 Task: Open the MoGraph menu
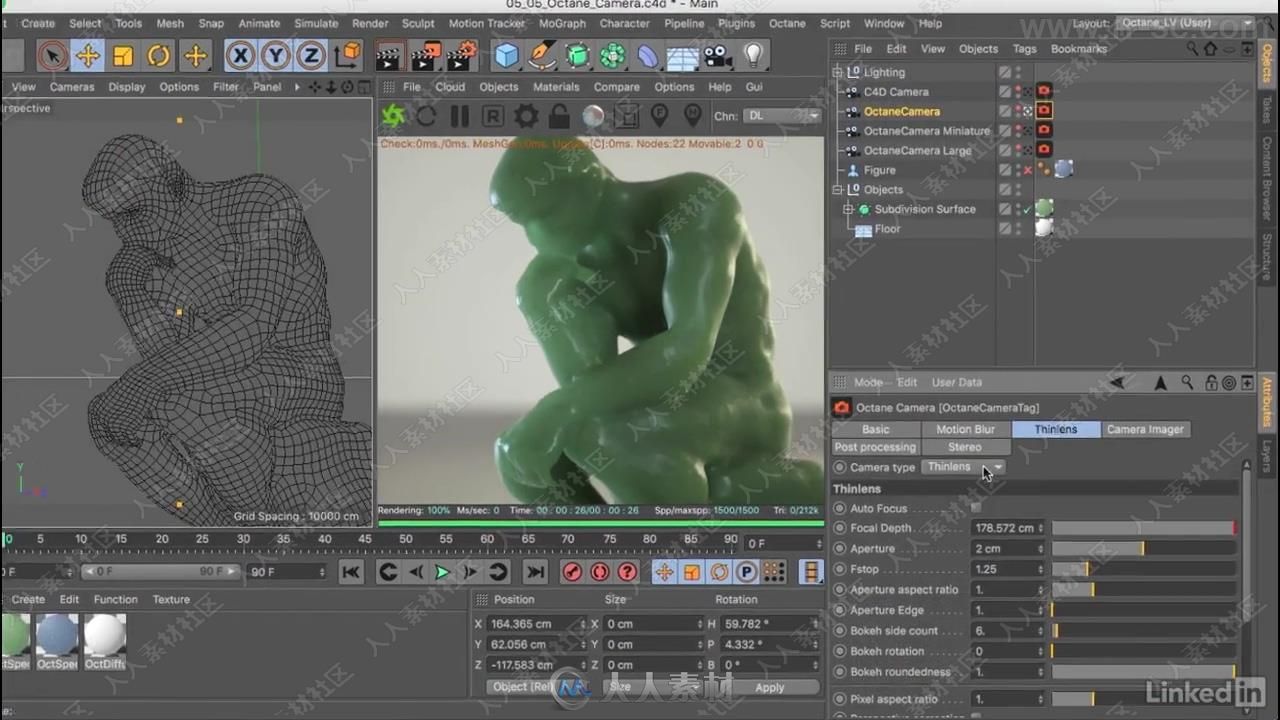click(562, 23)
